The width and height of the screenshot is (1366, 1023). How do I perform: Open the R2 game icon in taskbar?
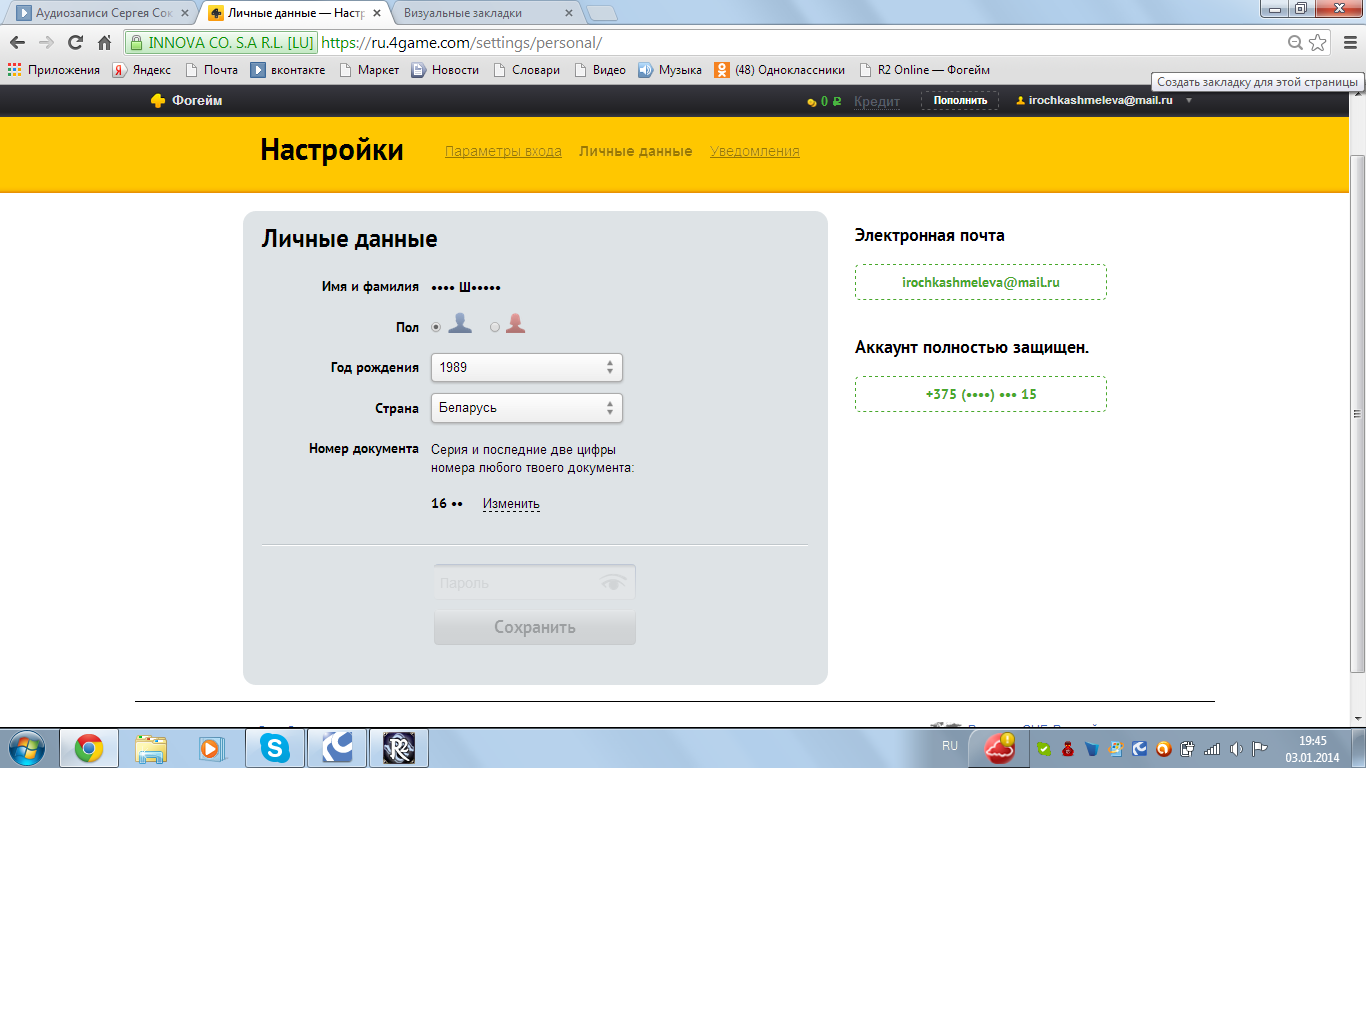[399, 748]
